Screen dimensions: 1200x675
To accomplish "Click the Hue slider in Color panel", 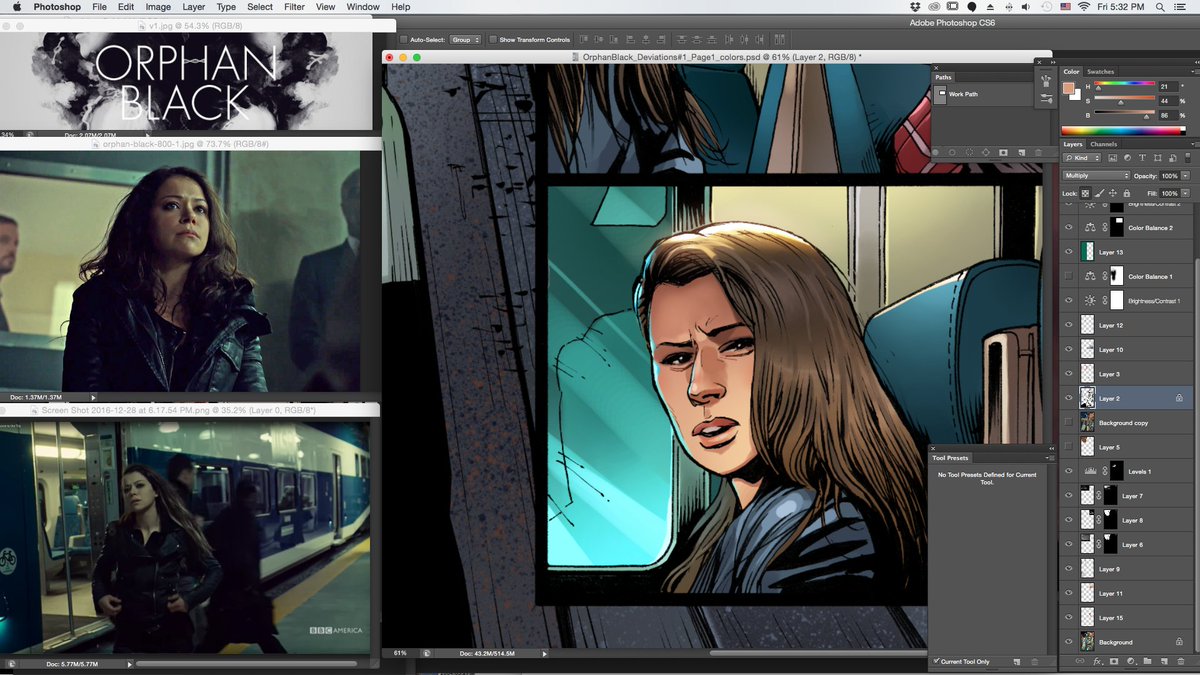I will 1124,85.
